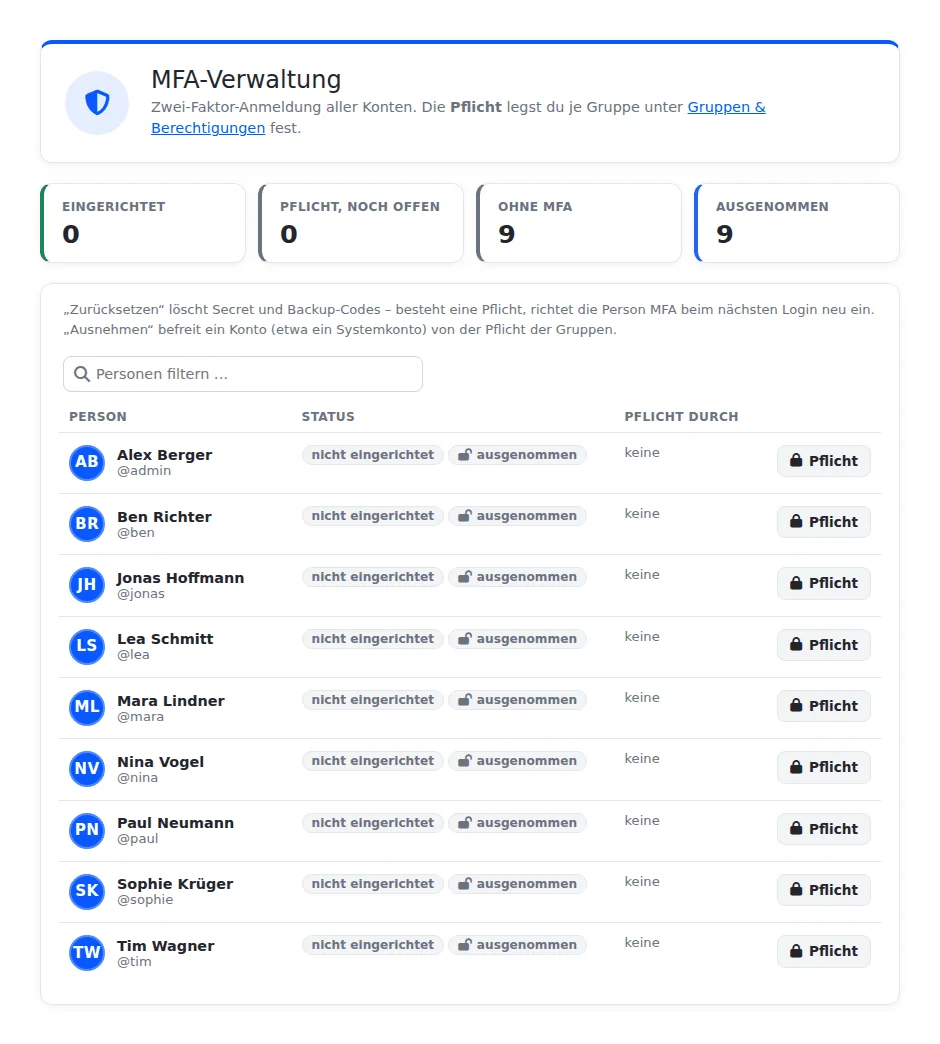940x1044 pixels.
Task: Click the Status column header
Action: point(328,417)
